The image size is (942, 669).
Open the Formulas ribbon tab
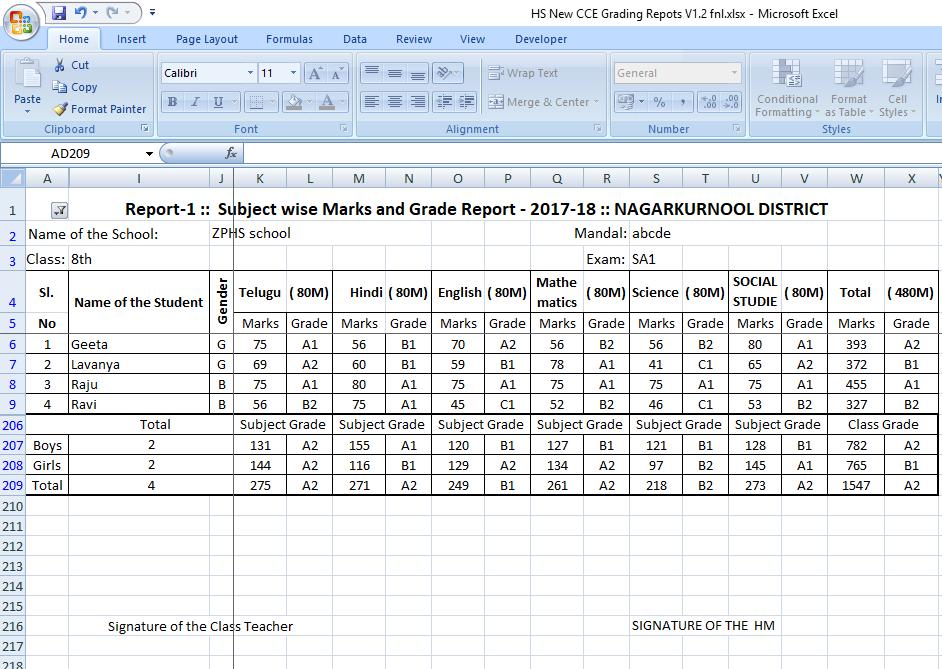288,38
